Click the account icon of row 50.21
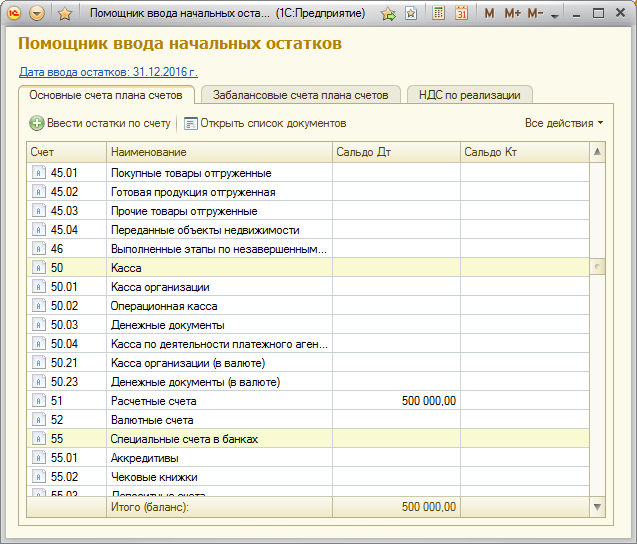Screen dimensions: 637x544 tap(39, 363)
